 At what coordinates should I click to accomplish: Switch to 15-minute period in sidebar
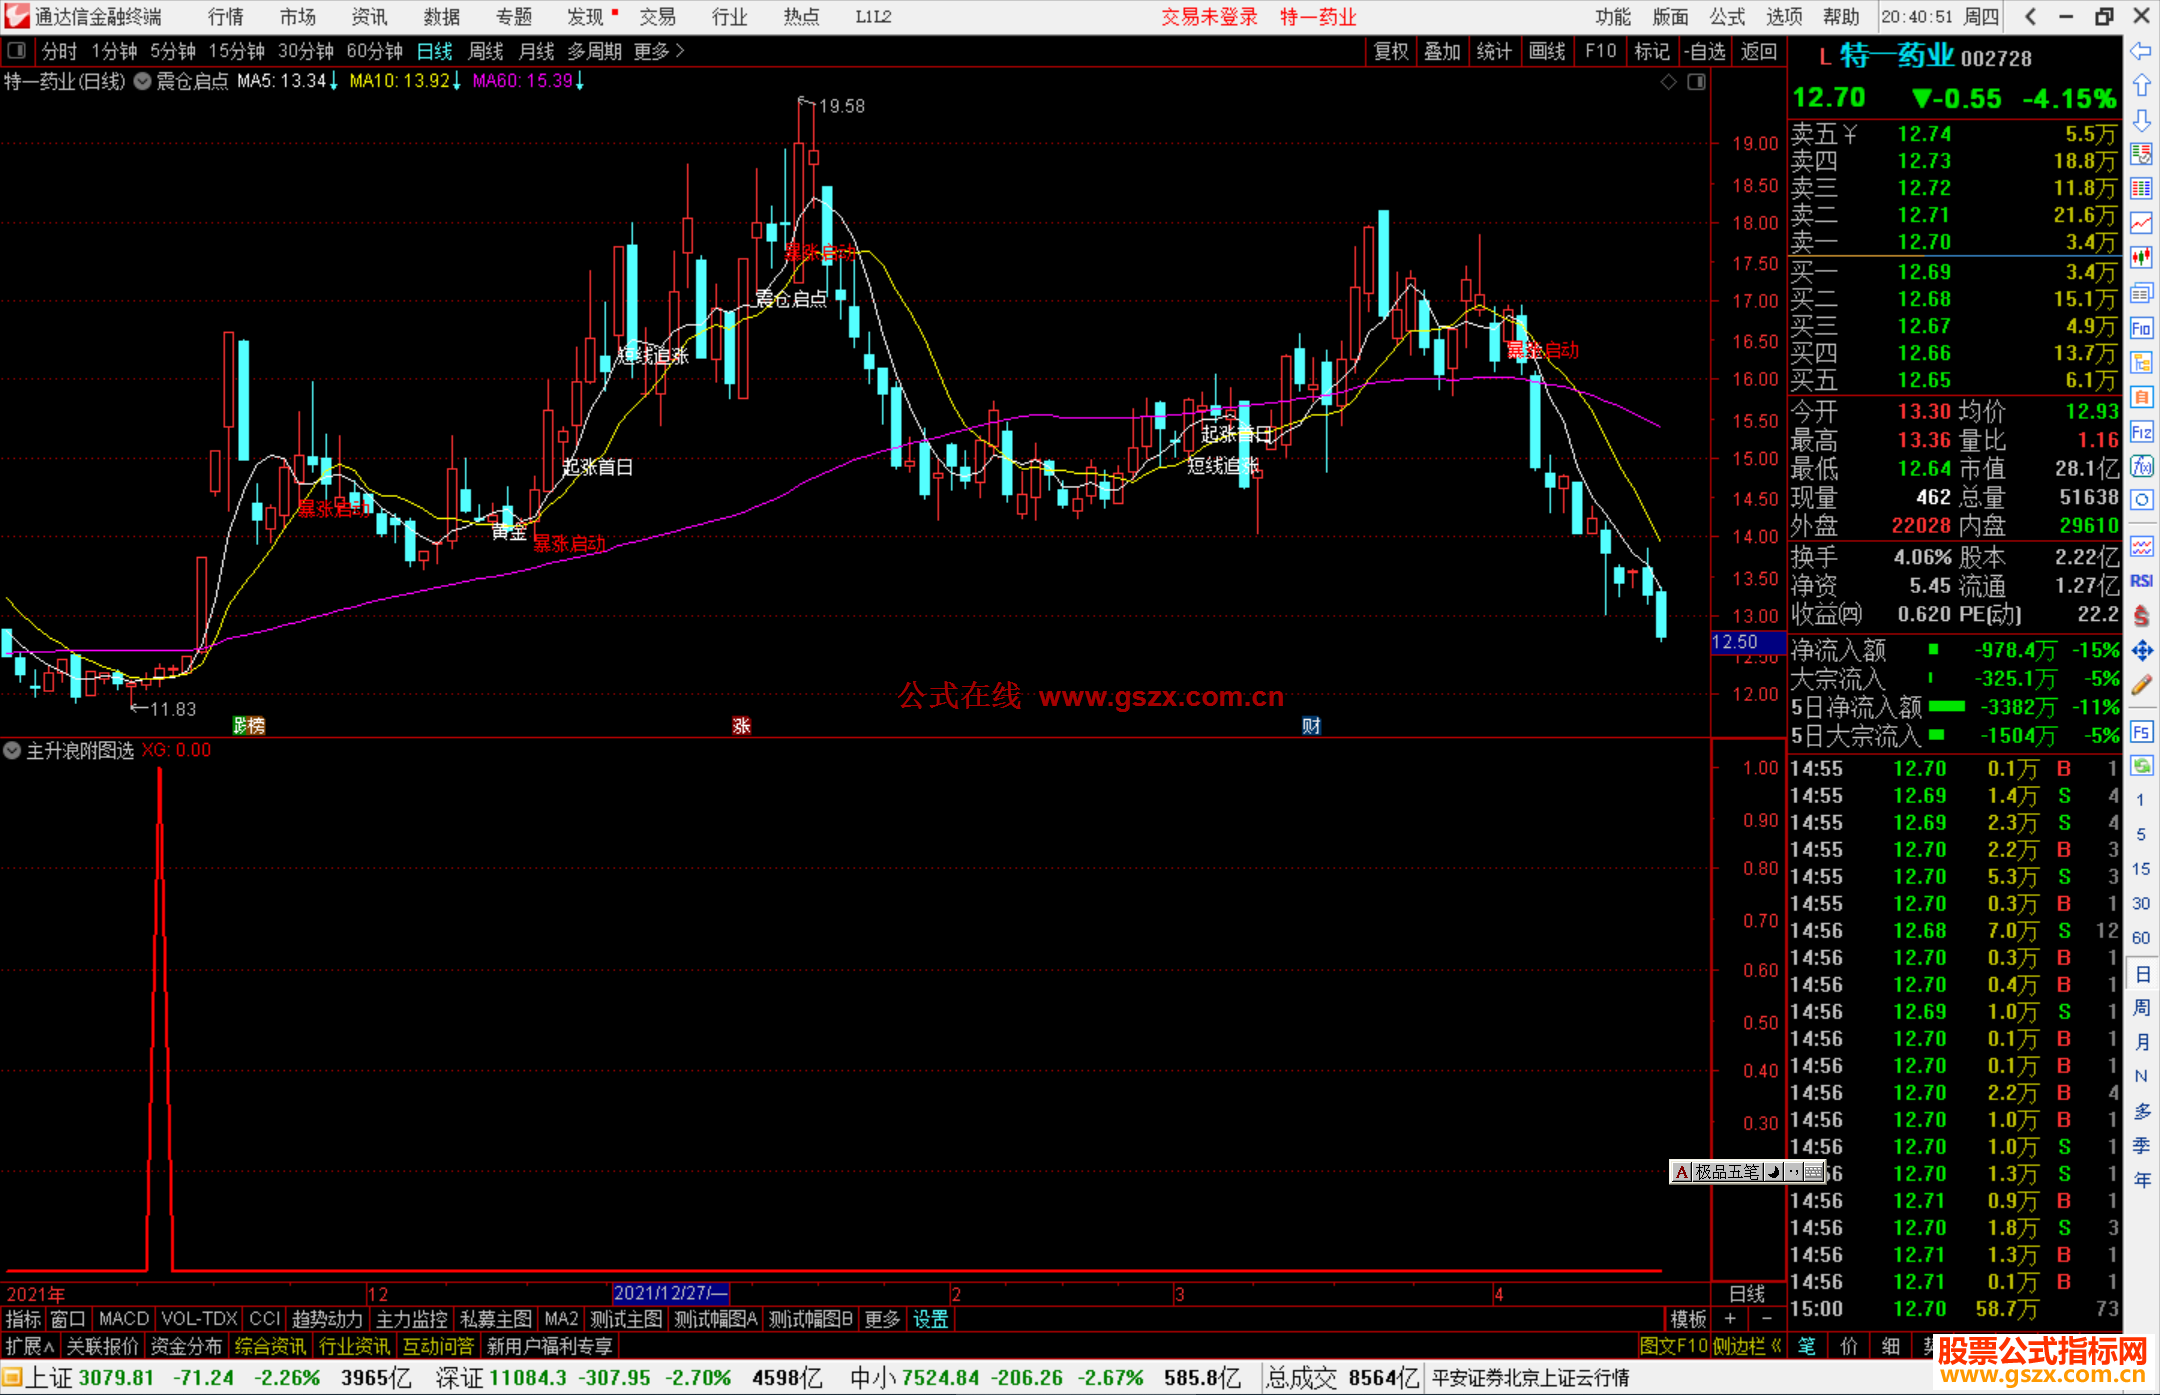click(x=2140, y=869)
